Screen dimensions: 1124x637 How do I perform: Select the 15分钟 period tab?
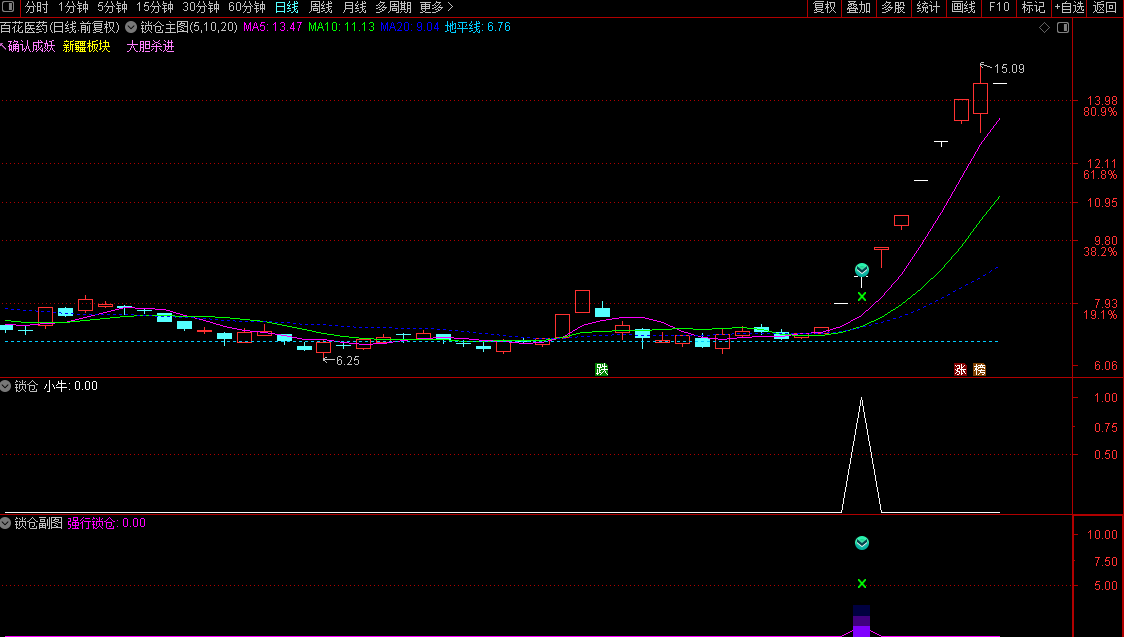pyautogui.click(x=155, y=7)
